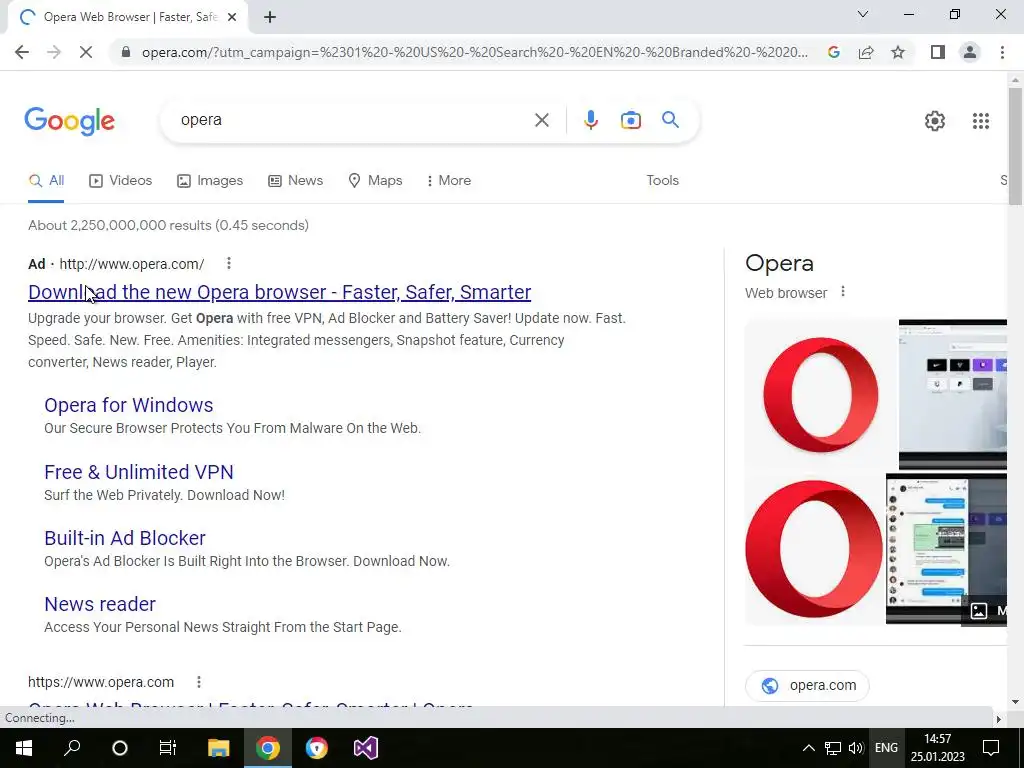Image resolution: width=1024 pixels, height=768 pixels.
Task: Click the share page icon
Action: coord(866,52)
